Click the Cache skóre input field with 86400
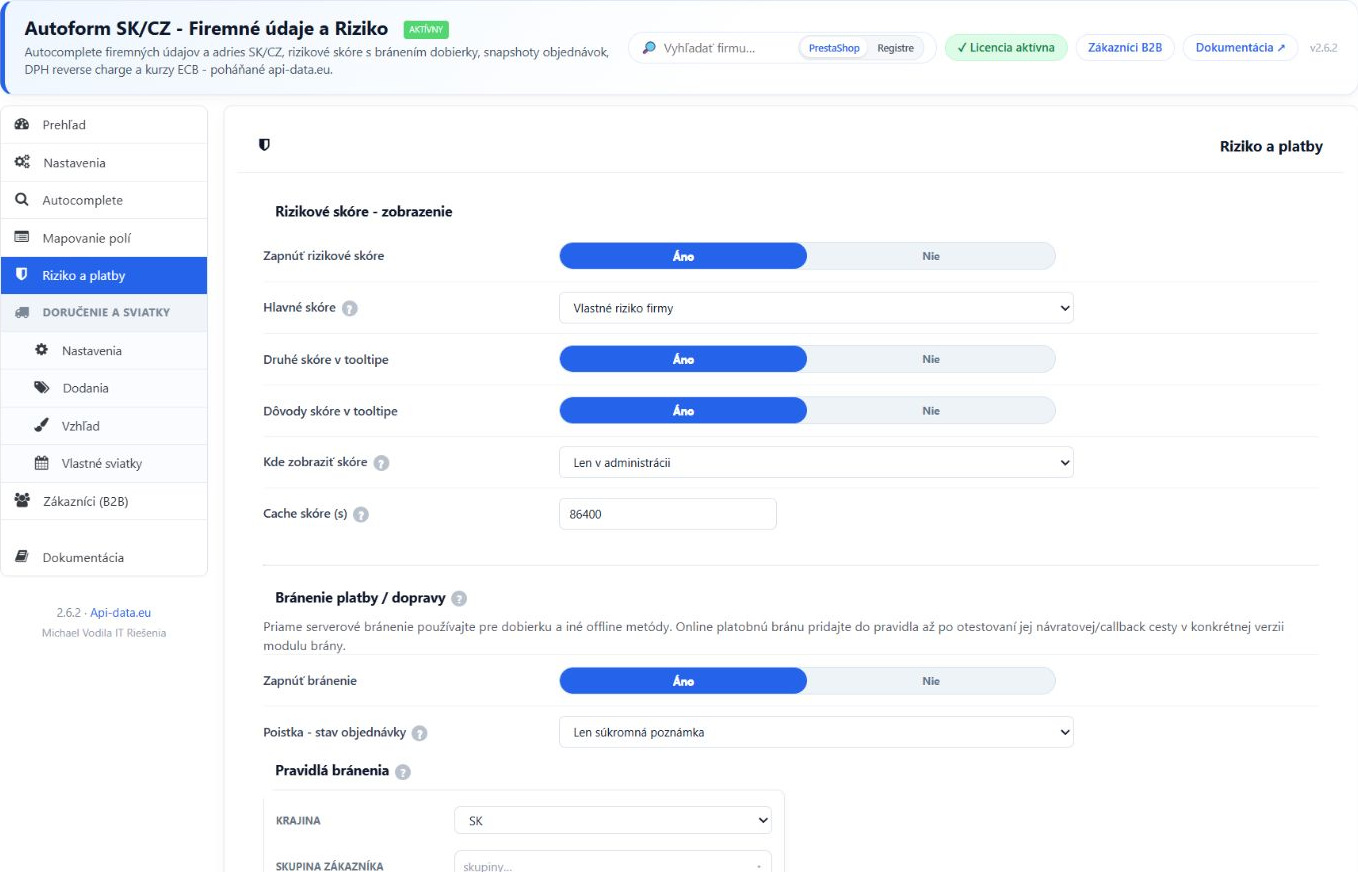The width and height of the screenshot is (1358, 872). pyautogui.click(x=668, y=514)
